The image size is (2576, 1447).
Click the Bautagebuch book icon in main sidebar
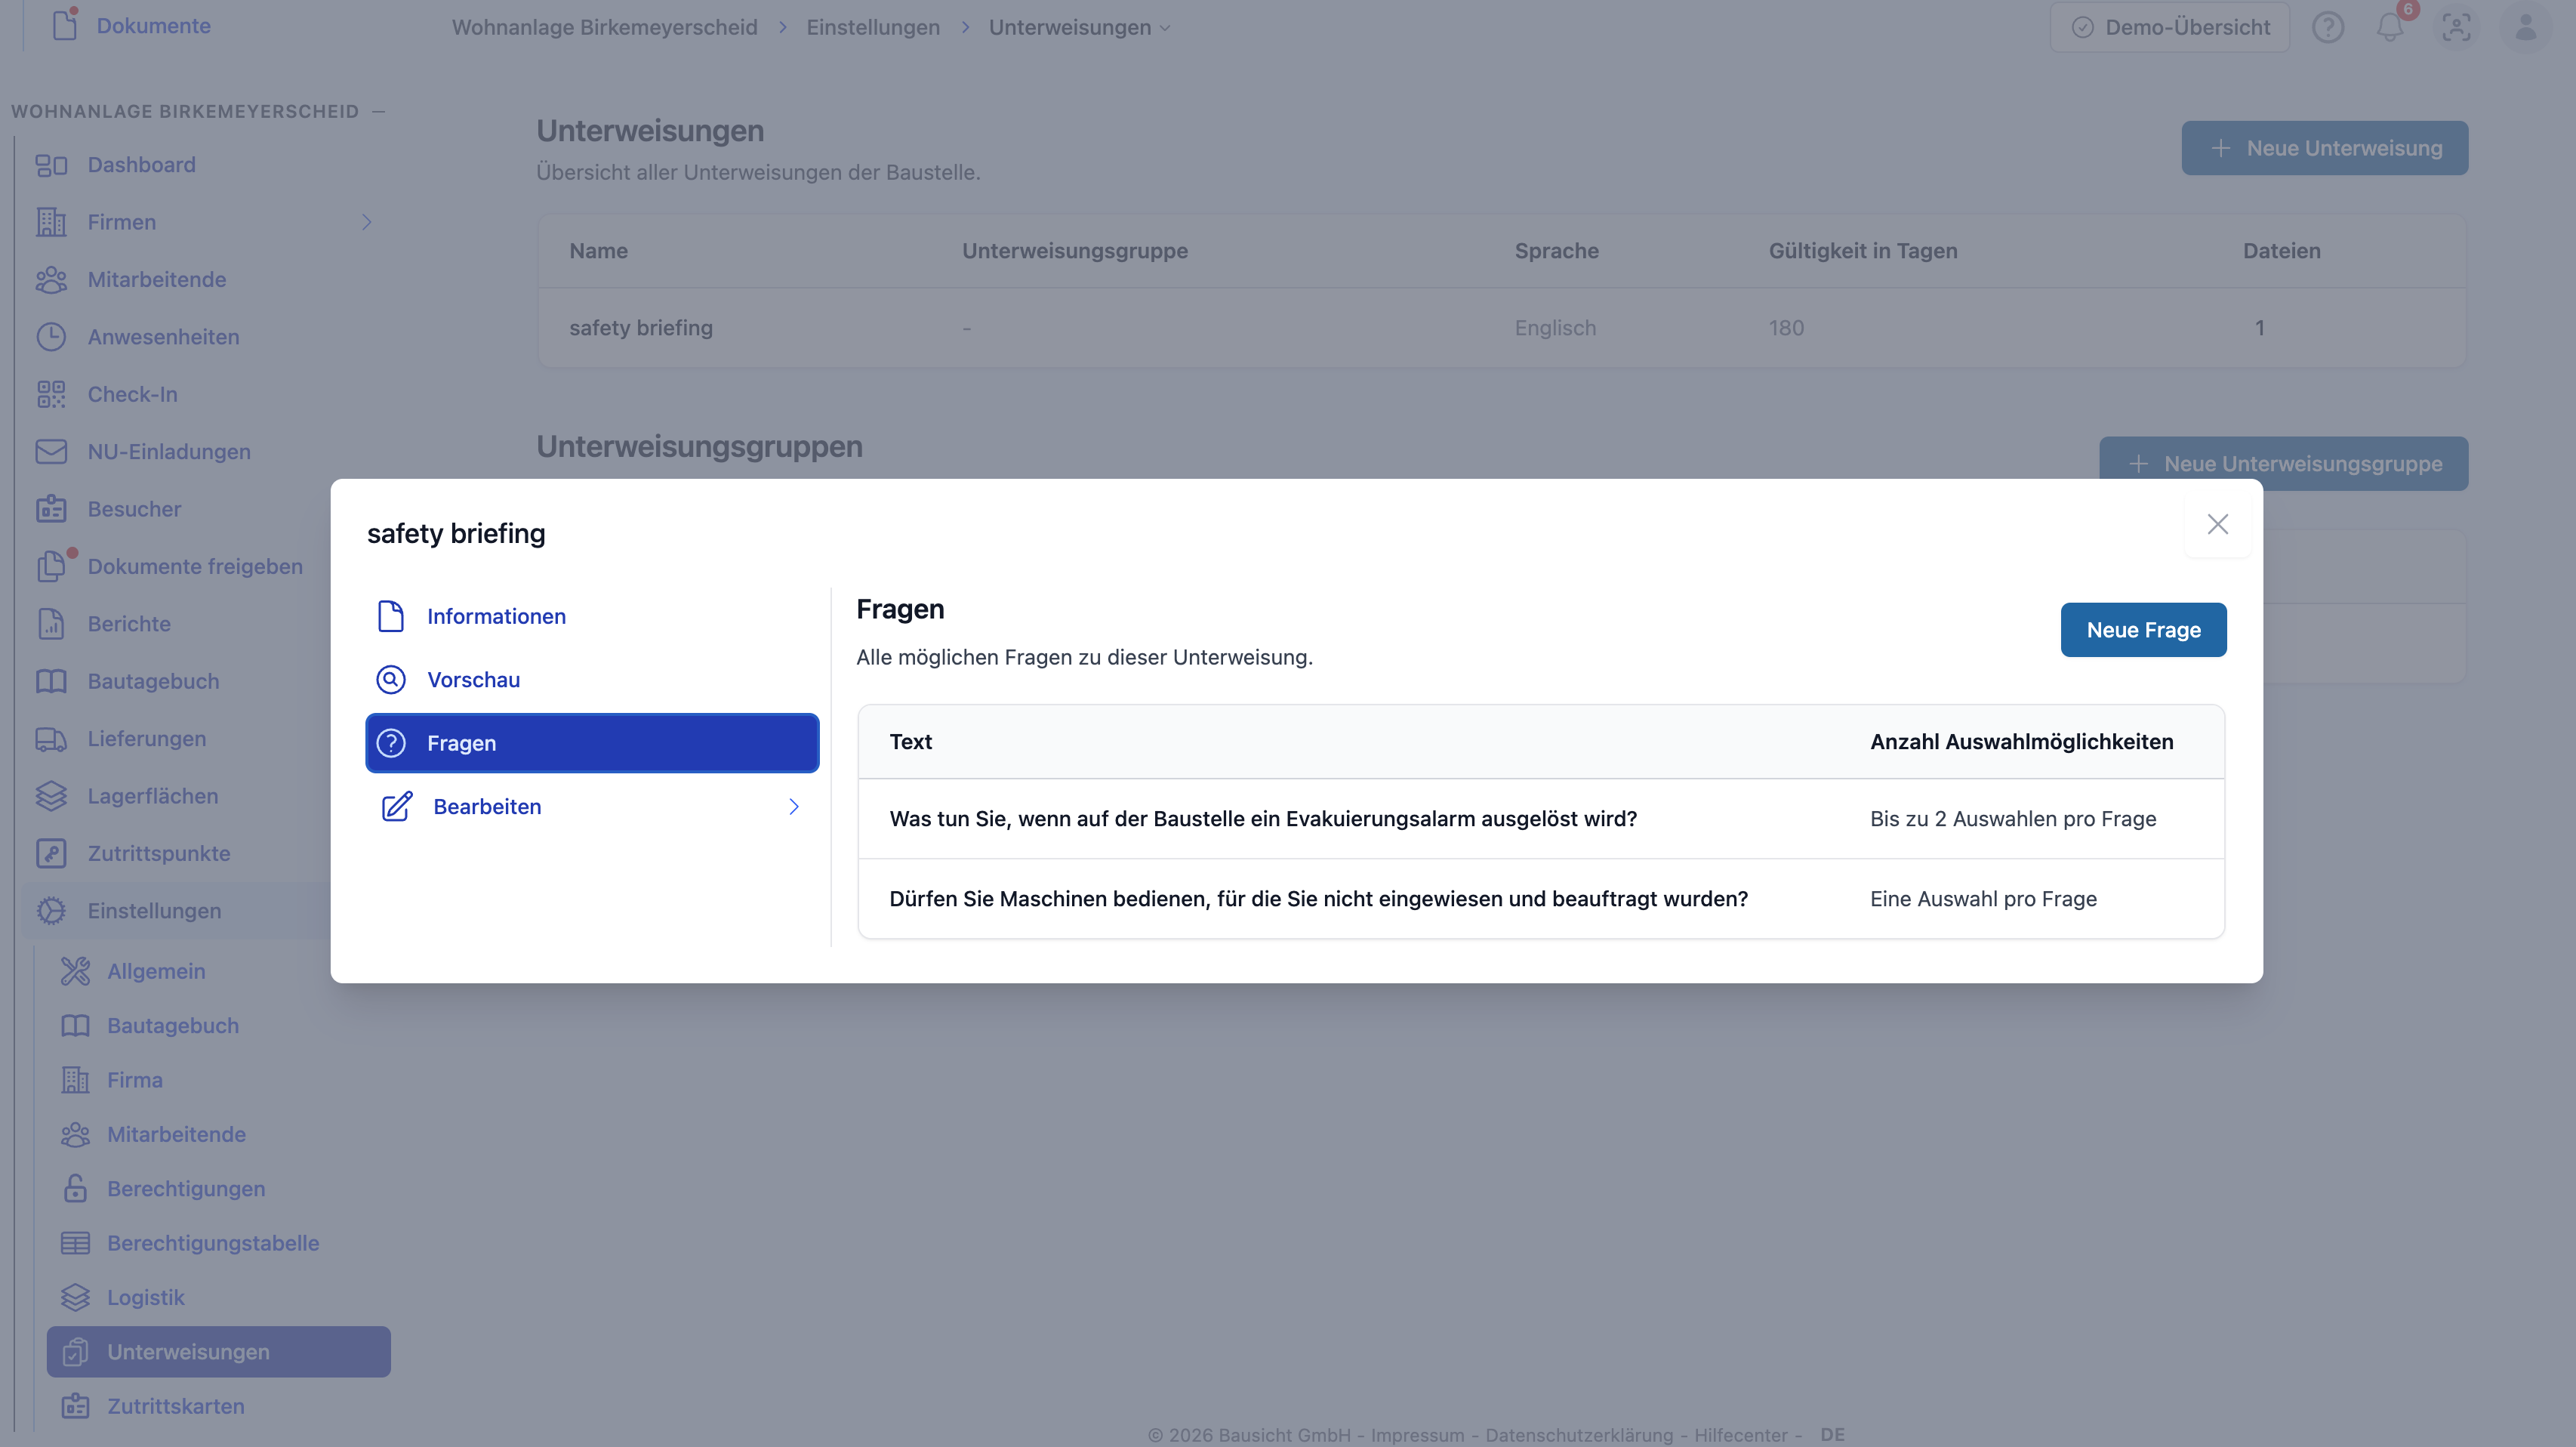(51, 681)
